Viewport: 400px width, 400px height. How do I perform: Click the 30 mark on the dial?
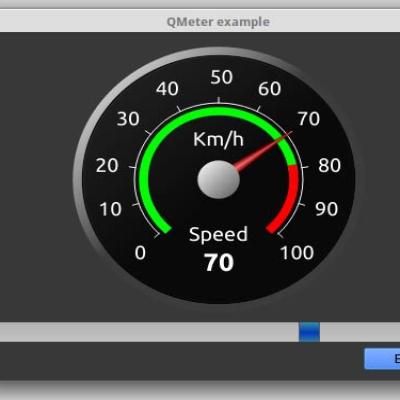tap(128, 119)
